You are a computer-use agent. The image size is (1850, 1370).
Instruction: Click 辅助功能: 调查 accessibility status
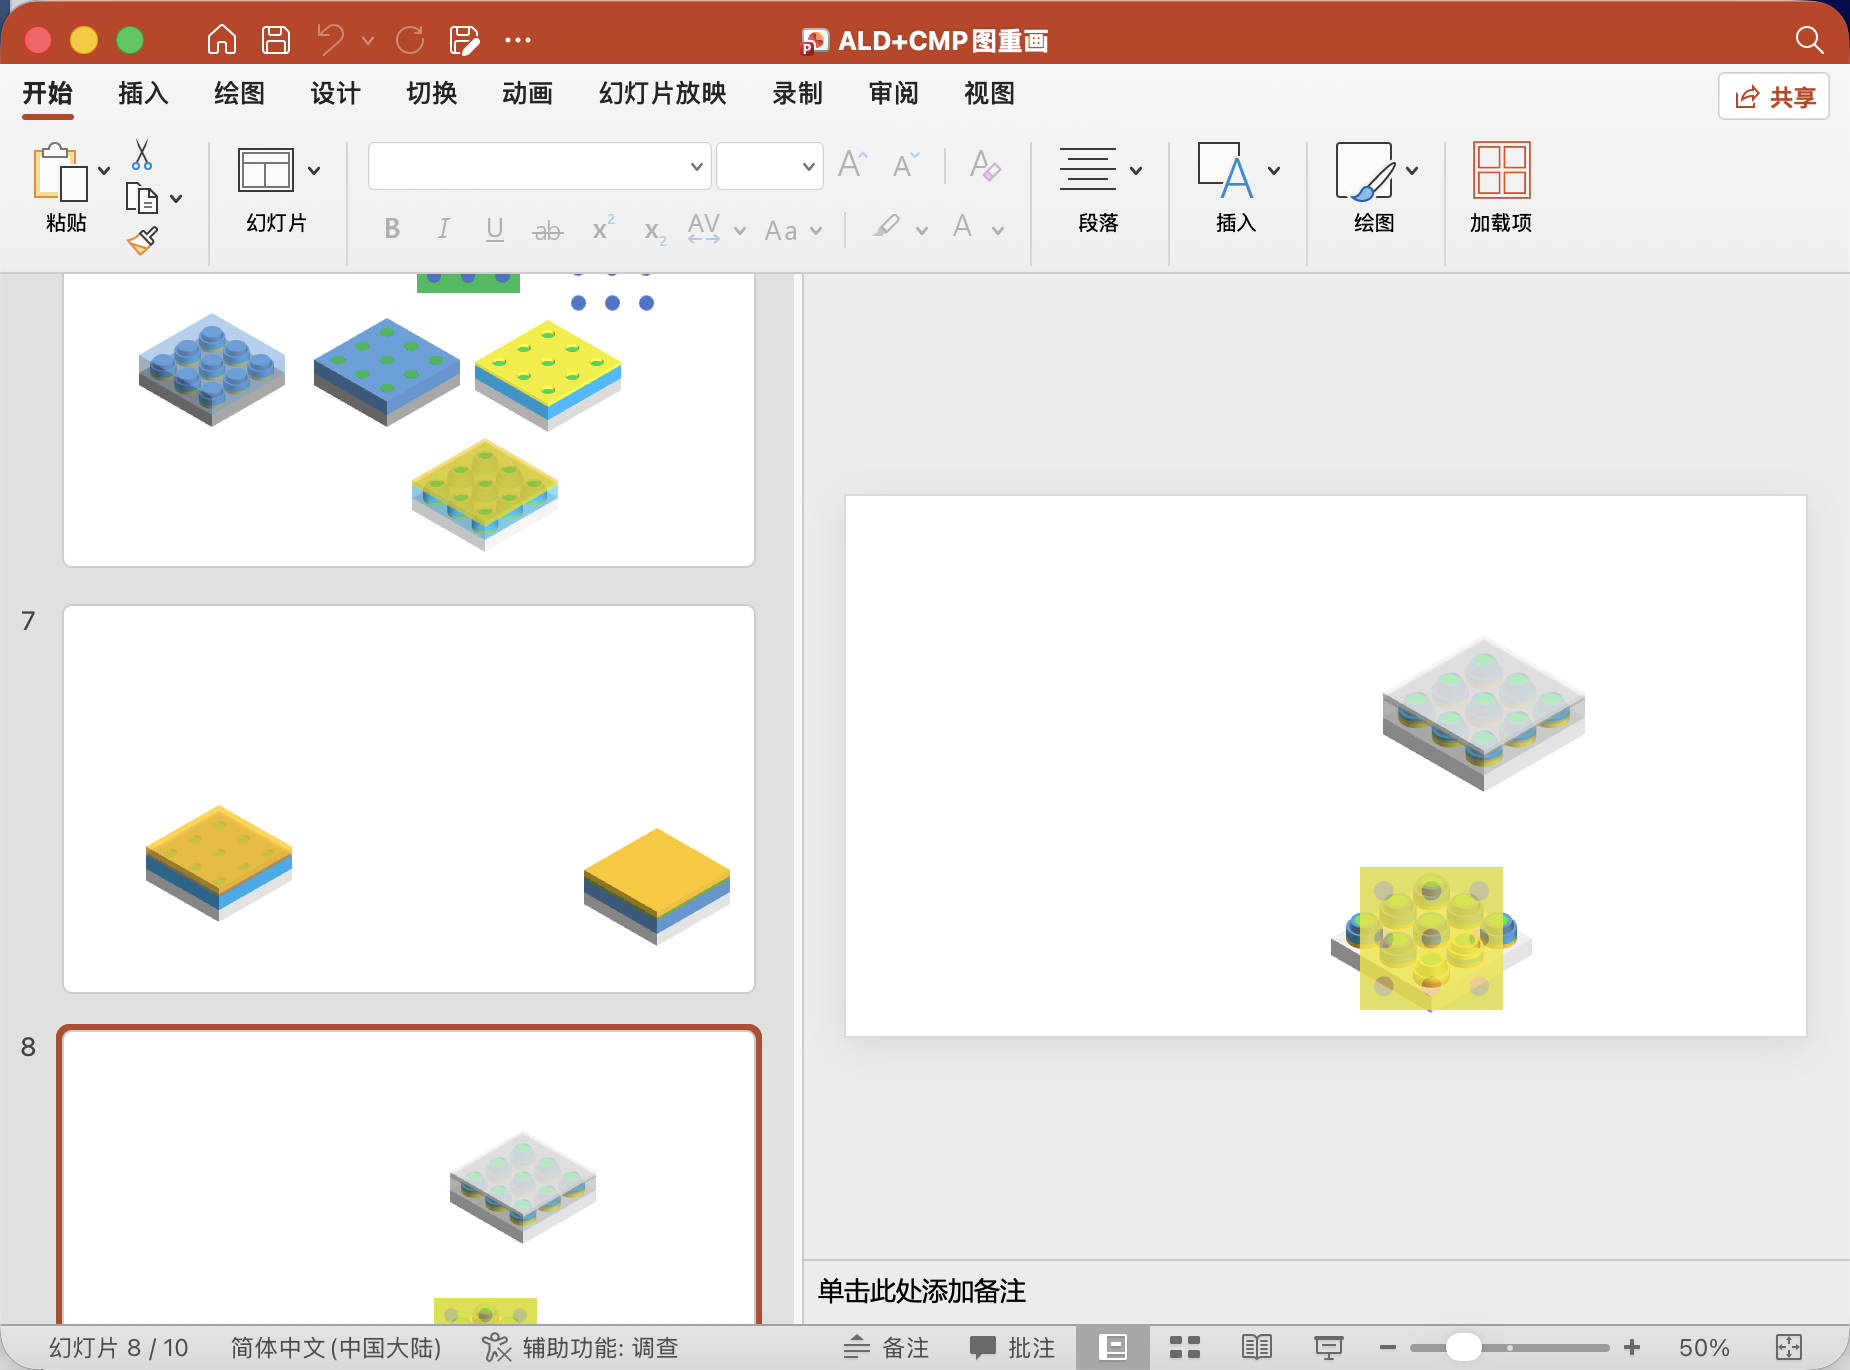pos(580,1347)
